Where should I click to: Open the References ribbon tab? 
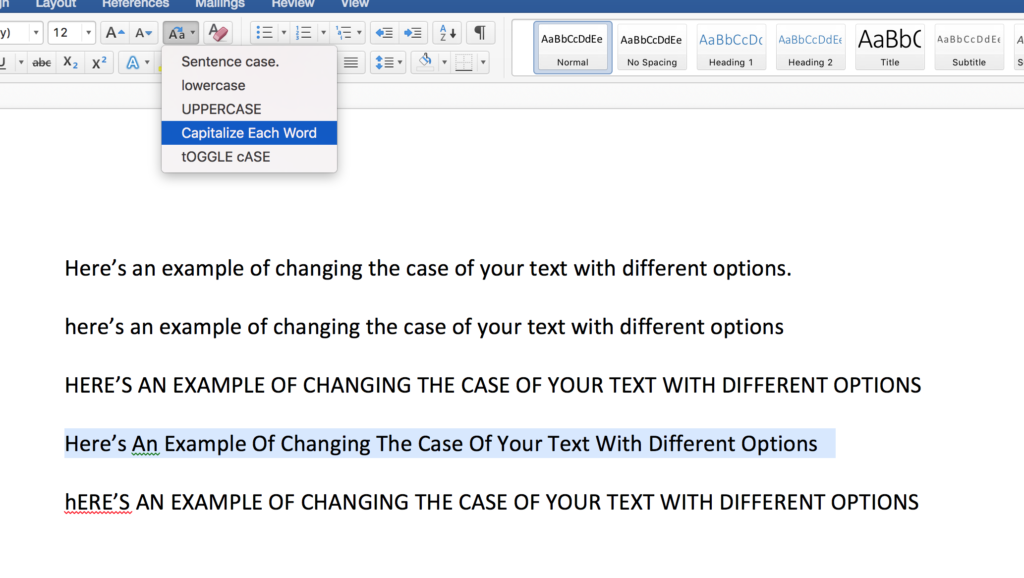click(x=135, y=5)
